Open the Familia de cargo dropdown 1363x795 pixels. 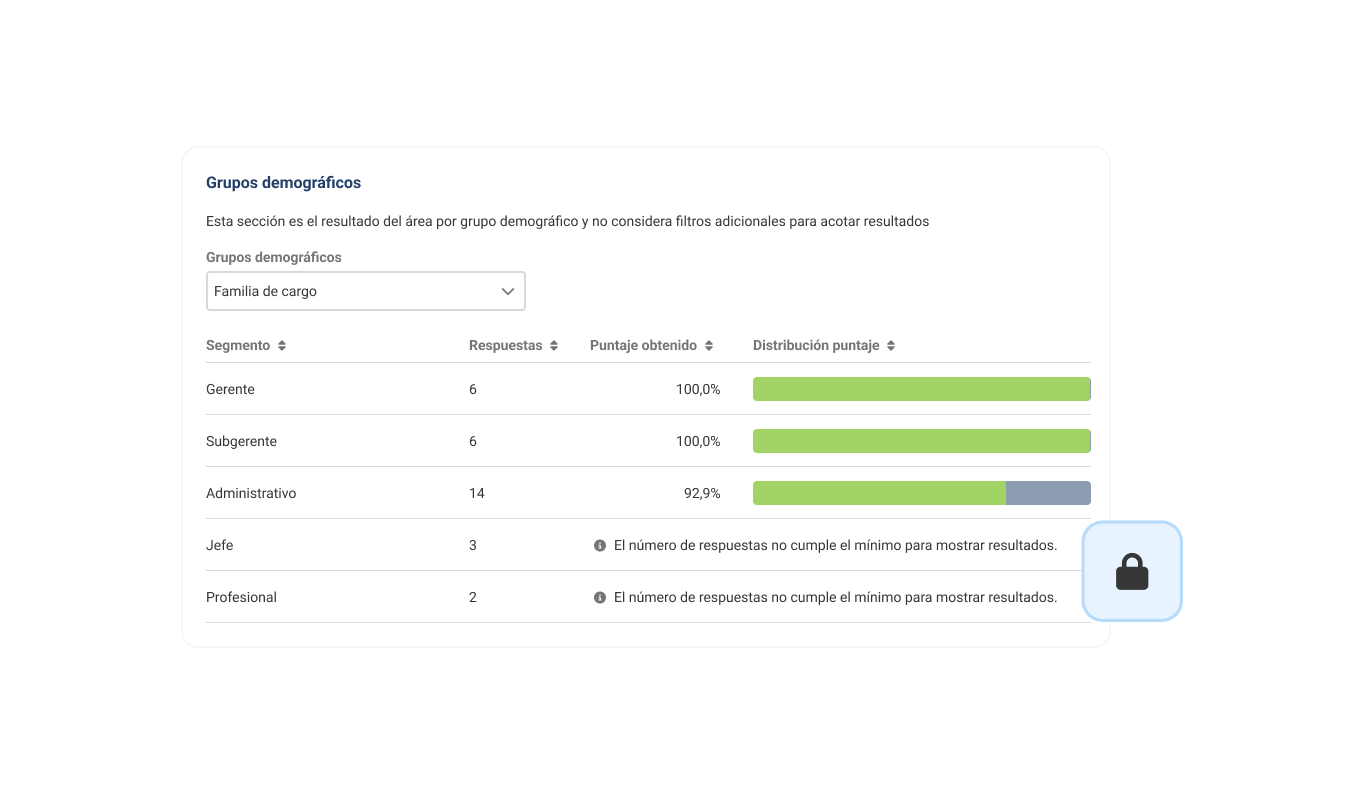[365, 292]
